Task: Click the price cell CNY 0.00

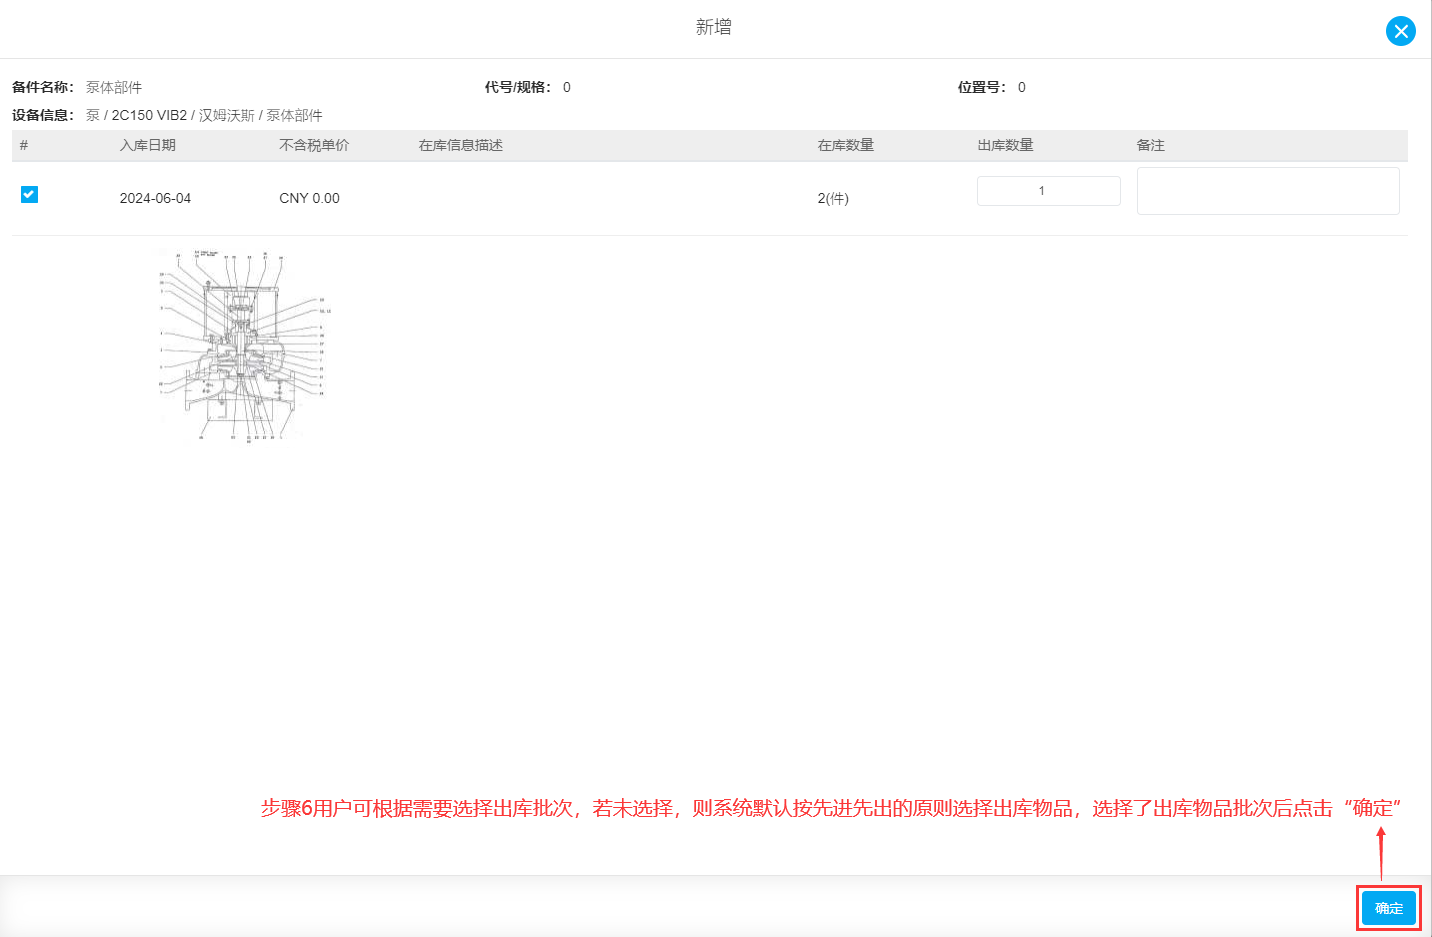Action: point(309,198)
